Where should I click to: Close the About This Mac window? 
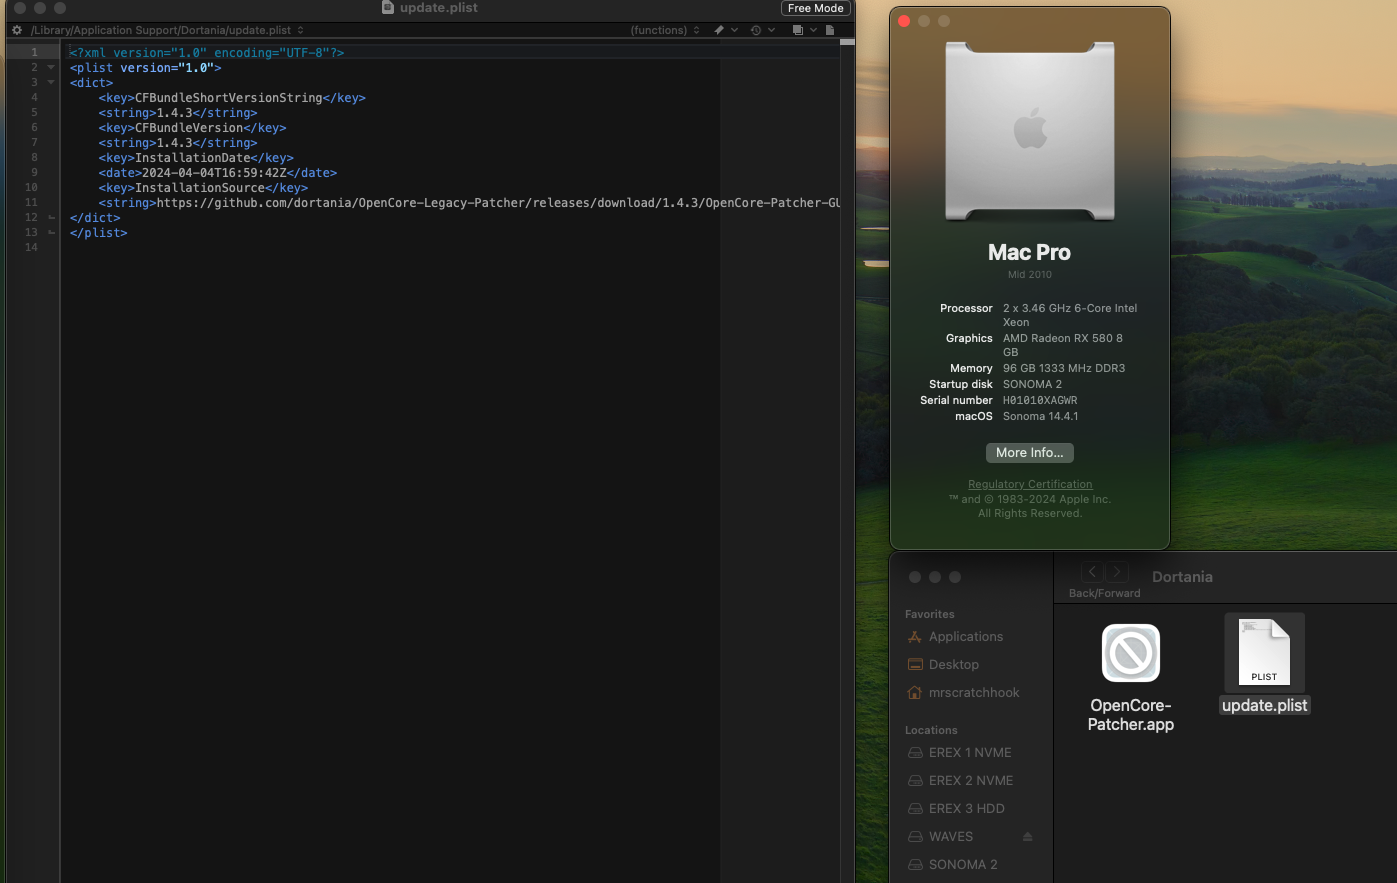(x=904, y=21)
